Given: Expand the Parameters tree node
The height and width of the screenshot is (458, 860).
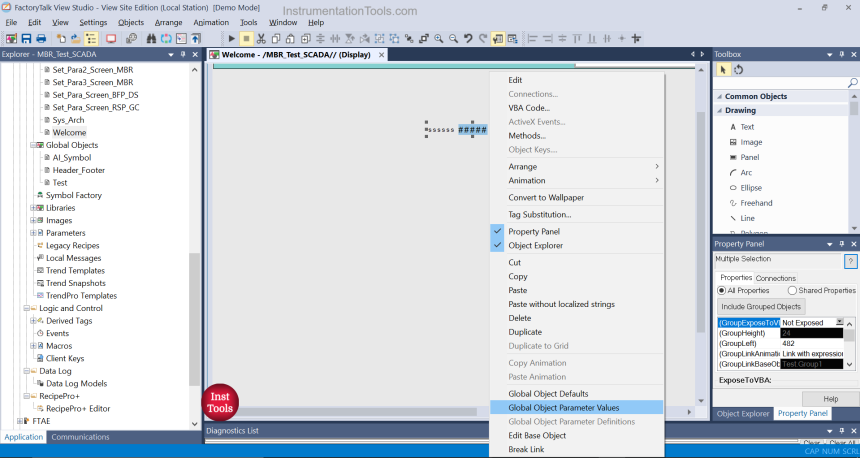Looking at the screenshot, I should (33, 233).
